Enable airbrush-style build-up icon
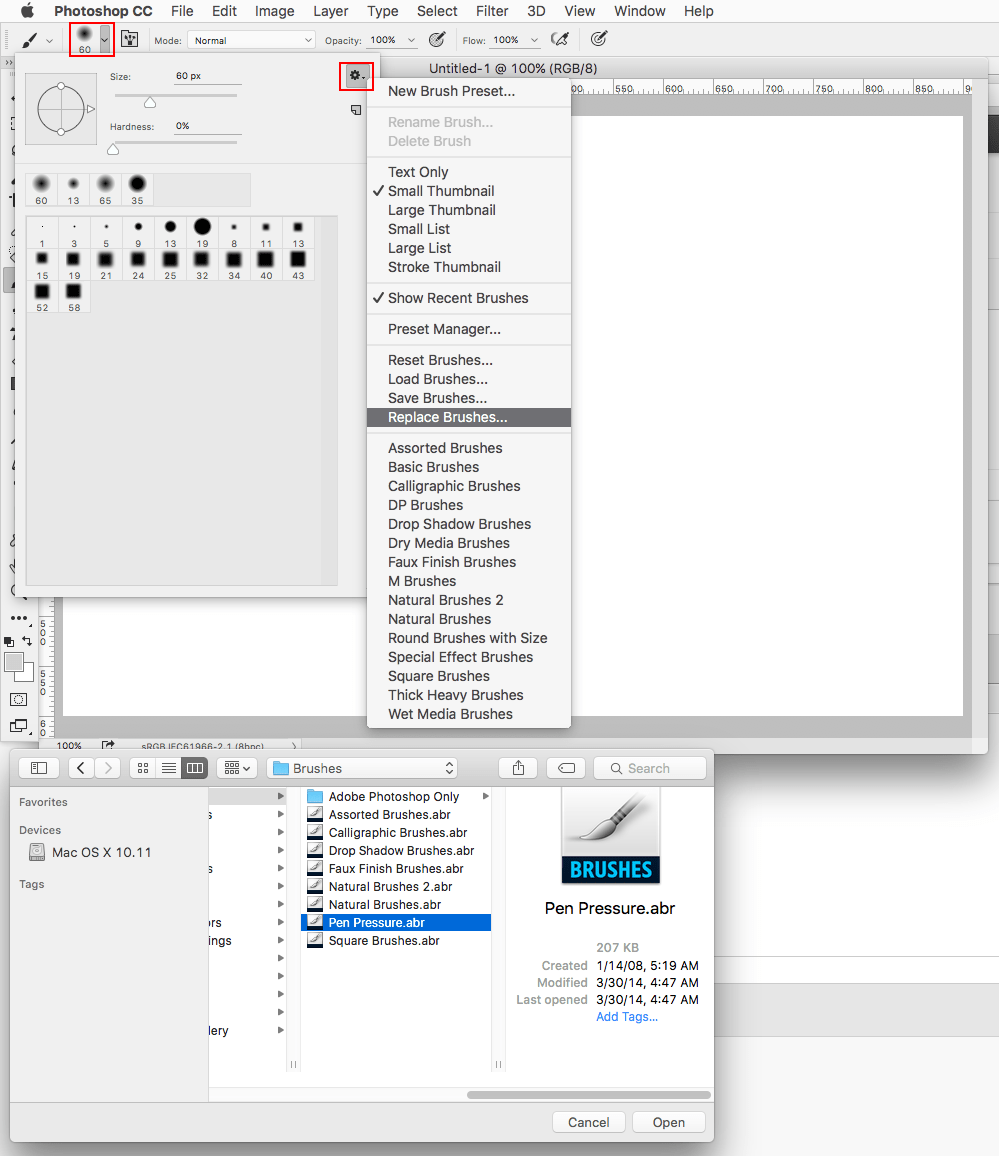The image size is (999, 1156). (x=560, y=40)
